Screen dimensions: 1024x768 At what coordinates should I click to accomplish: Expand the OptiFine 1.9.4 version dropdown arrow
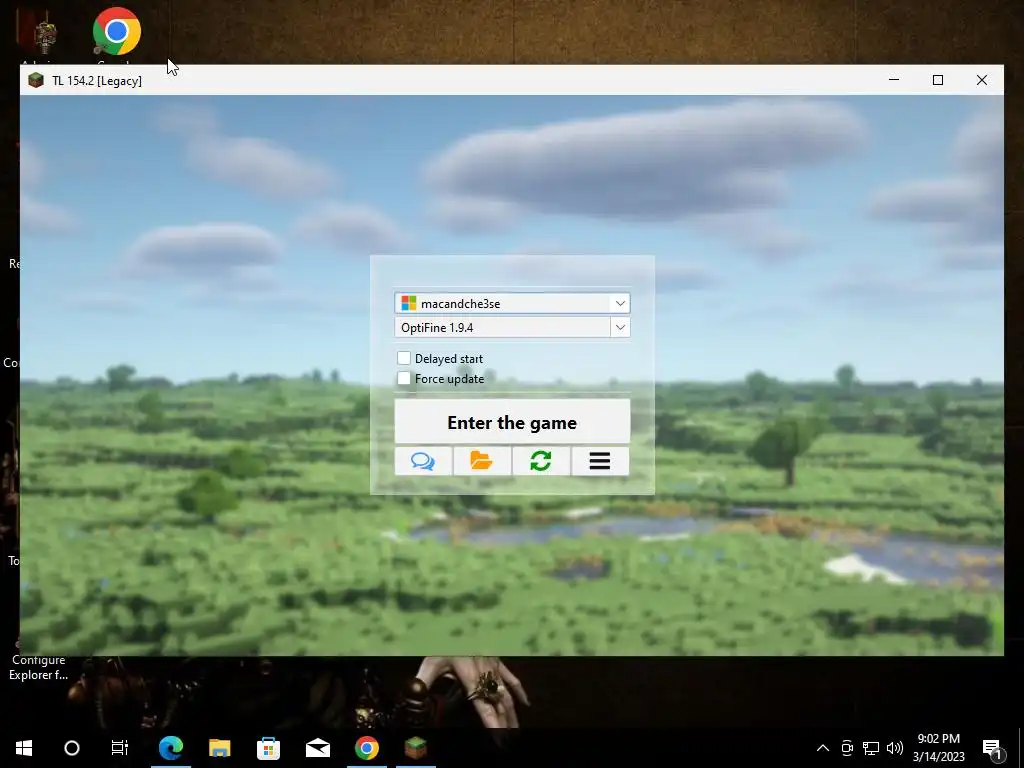pyautogui.click(x=620, y=327)
